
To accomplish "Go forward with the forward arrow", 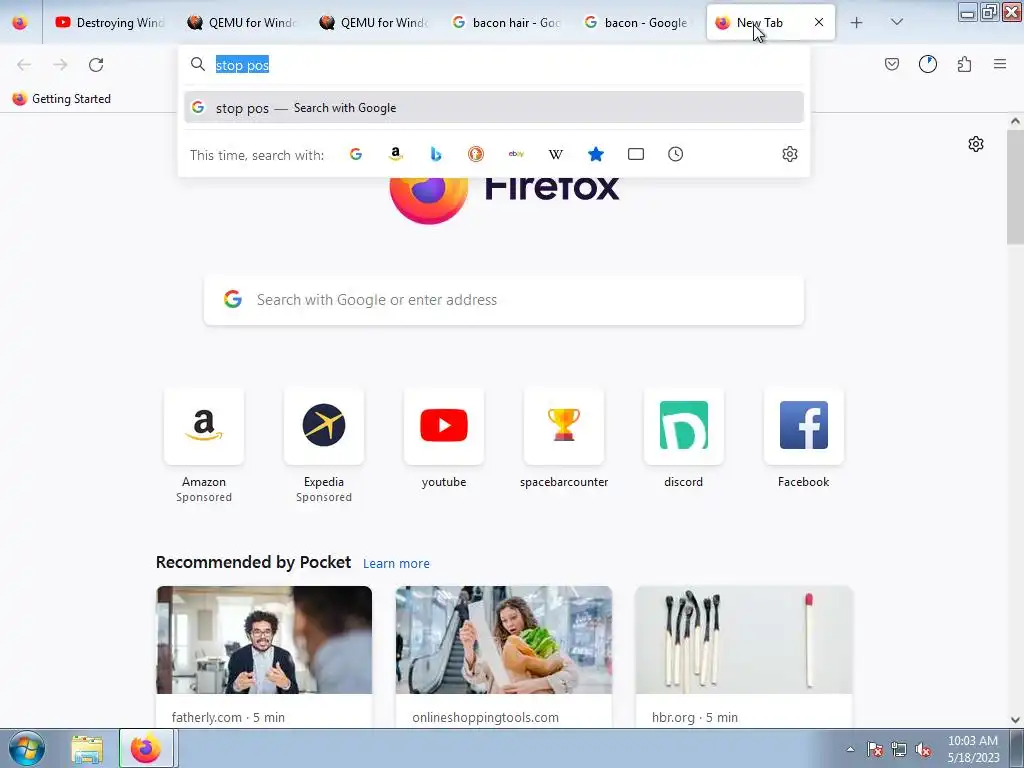I will tap(60, 65).
